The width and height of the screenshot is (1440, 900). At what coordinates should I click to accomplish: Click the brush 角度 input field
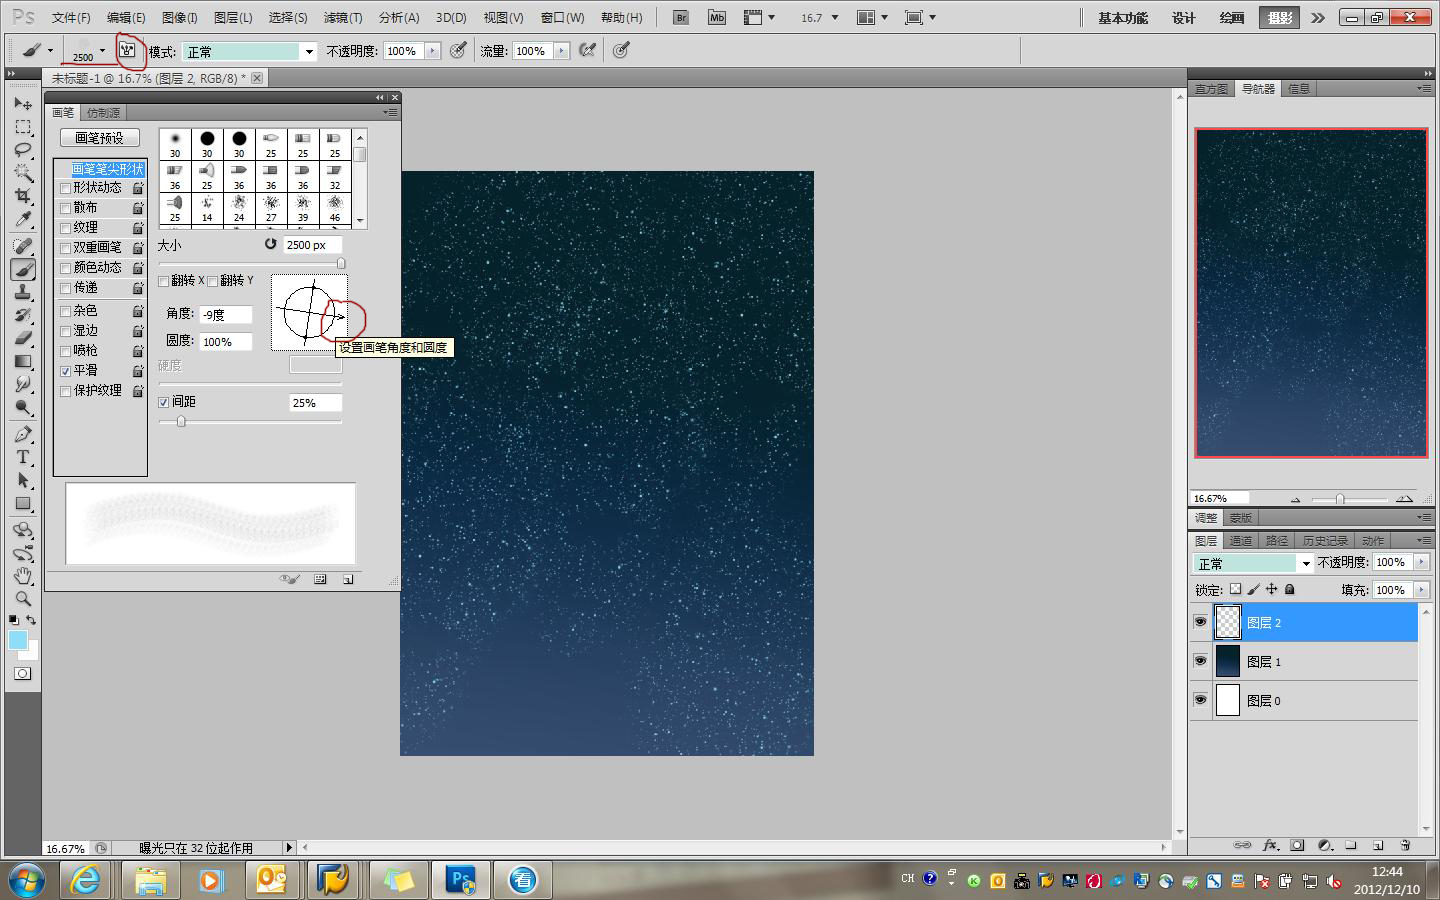click(225, 315)
